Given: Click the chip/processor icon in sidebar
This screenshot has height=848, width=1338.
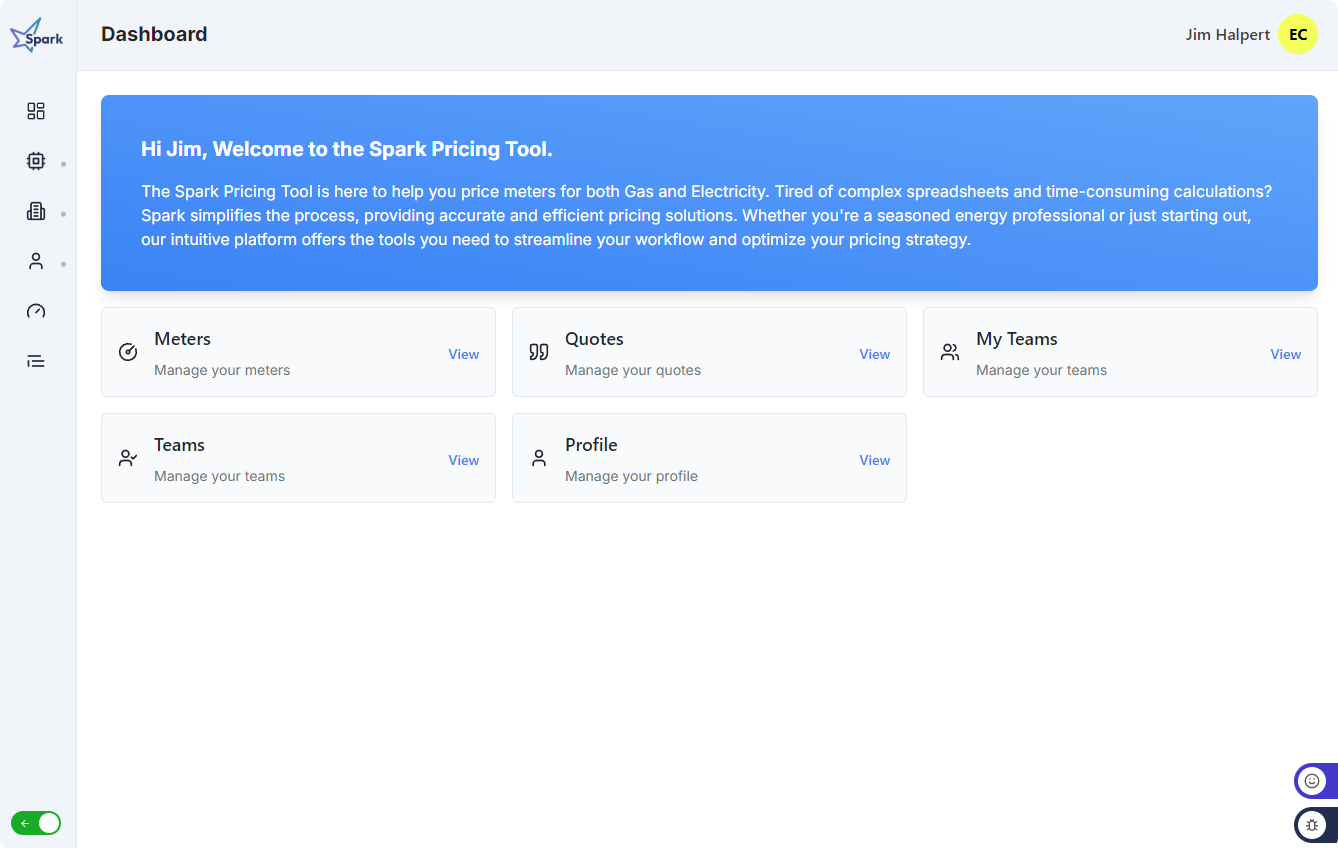Looking at the screenshot, I should pyautogui.click(x=36, y=161).
